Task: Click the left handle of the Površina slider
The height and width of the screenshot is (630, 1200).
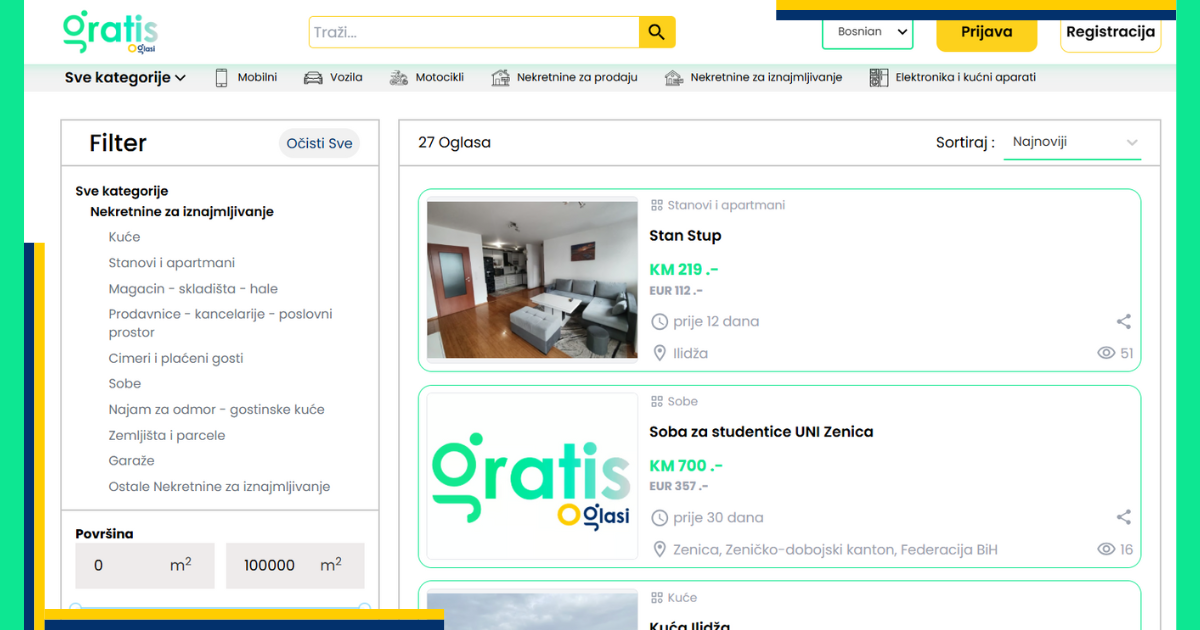Action: (76, 609)
